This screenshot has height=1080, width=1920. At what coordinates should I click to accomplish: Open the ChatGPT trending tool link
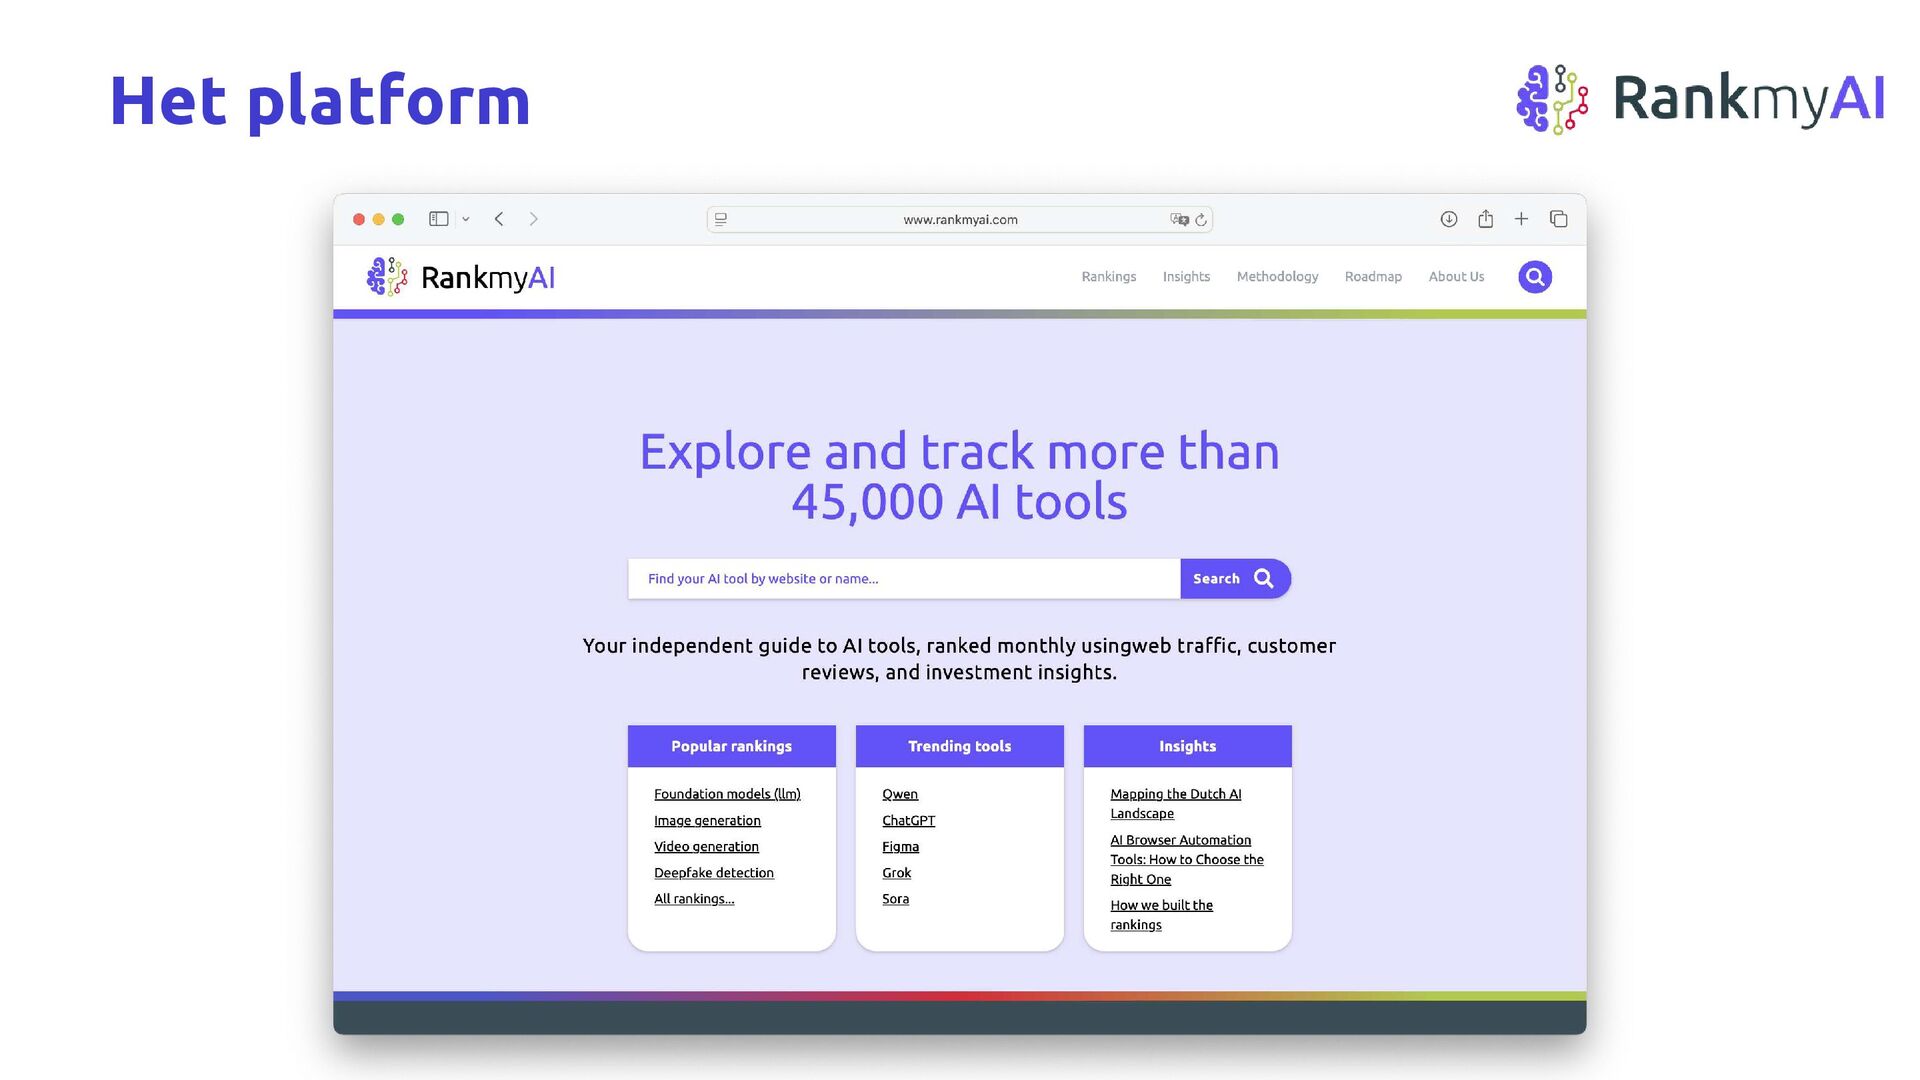(908, 821)
